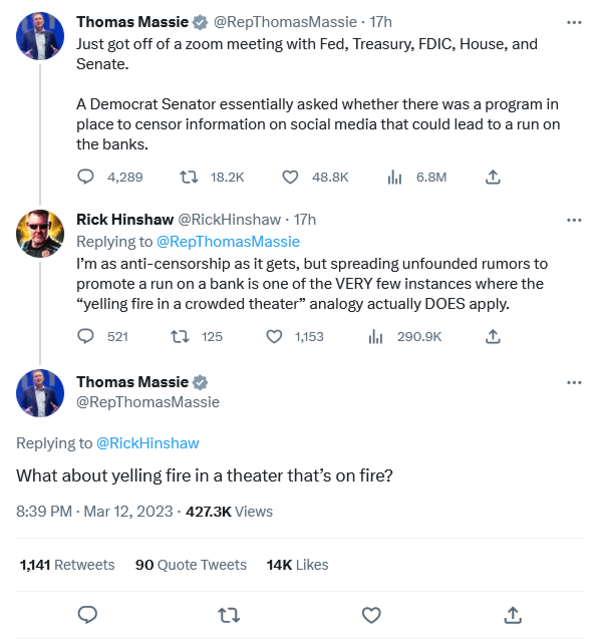Reply to Thomas Massie's first tweet
The height and width of the screenshot is (639, 600).
coord(86,177)
